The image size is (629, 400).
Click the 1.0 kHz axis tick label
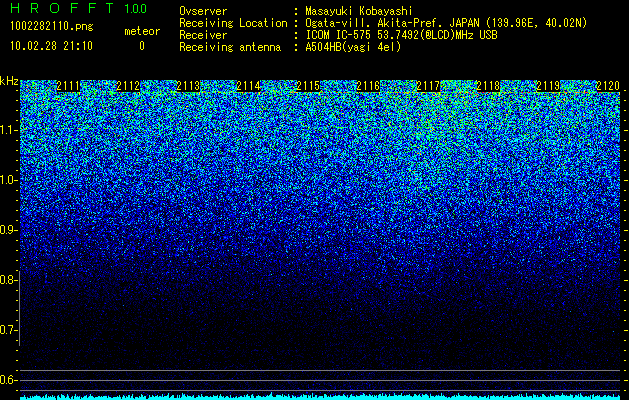pos(7,180)
